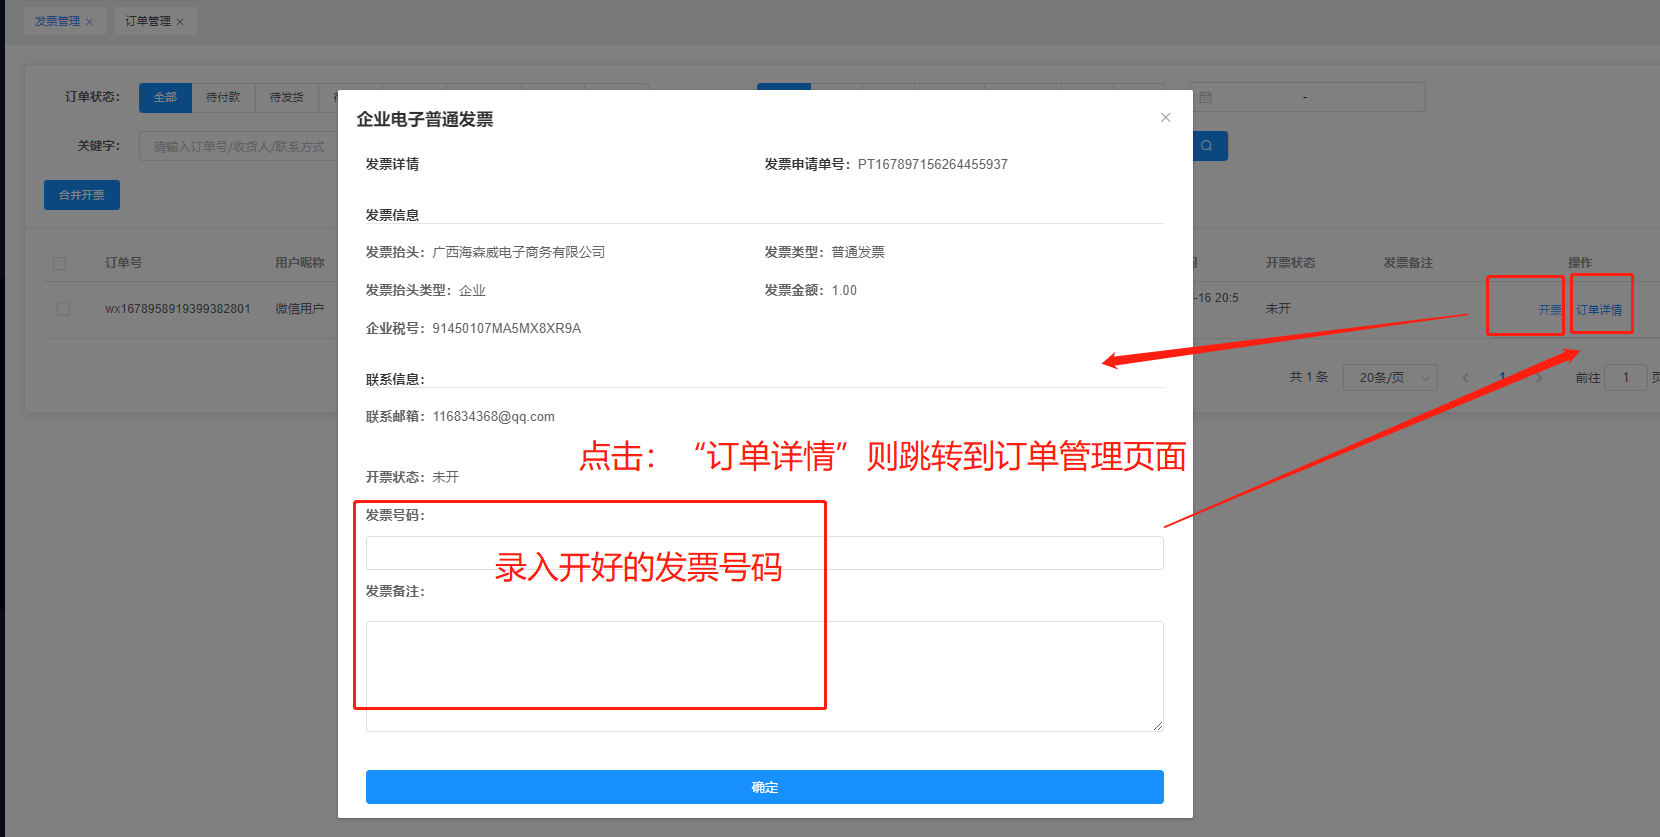Click the resize handle of 发票备注 textarea
This screenshot has width=1660, height=837.
pyautogui.click(x=1158, y=726)
